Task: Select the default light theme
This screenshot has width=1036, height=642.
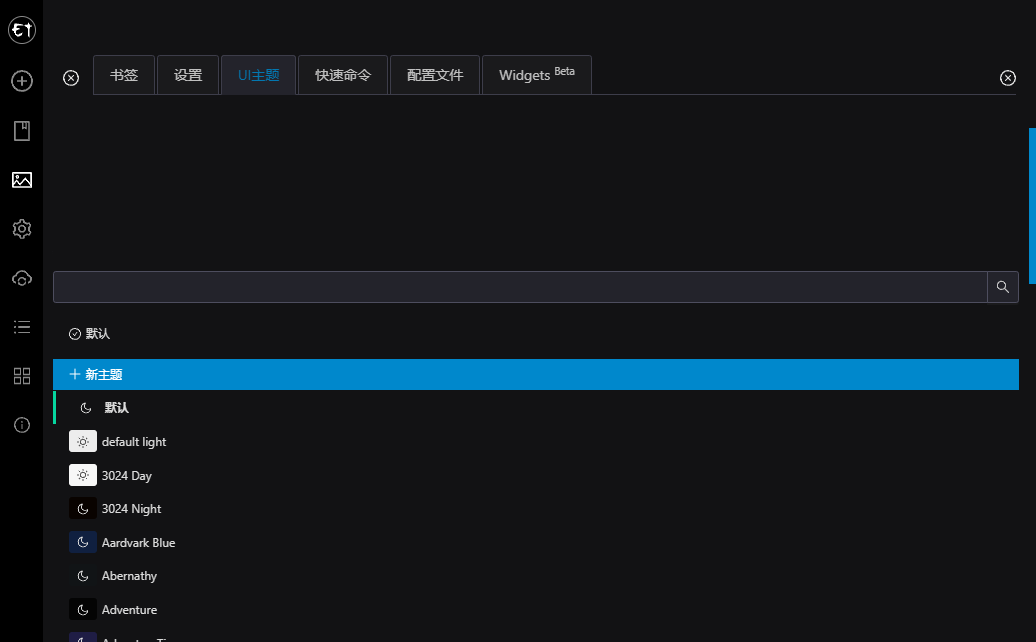Action: (x=135, y=441)
